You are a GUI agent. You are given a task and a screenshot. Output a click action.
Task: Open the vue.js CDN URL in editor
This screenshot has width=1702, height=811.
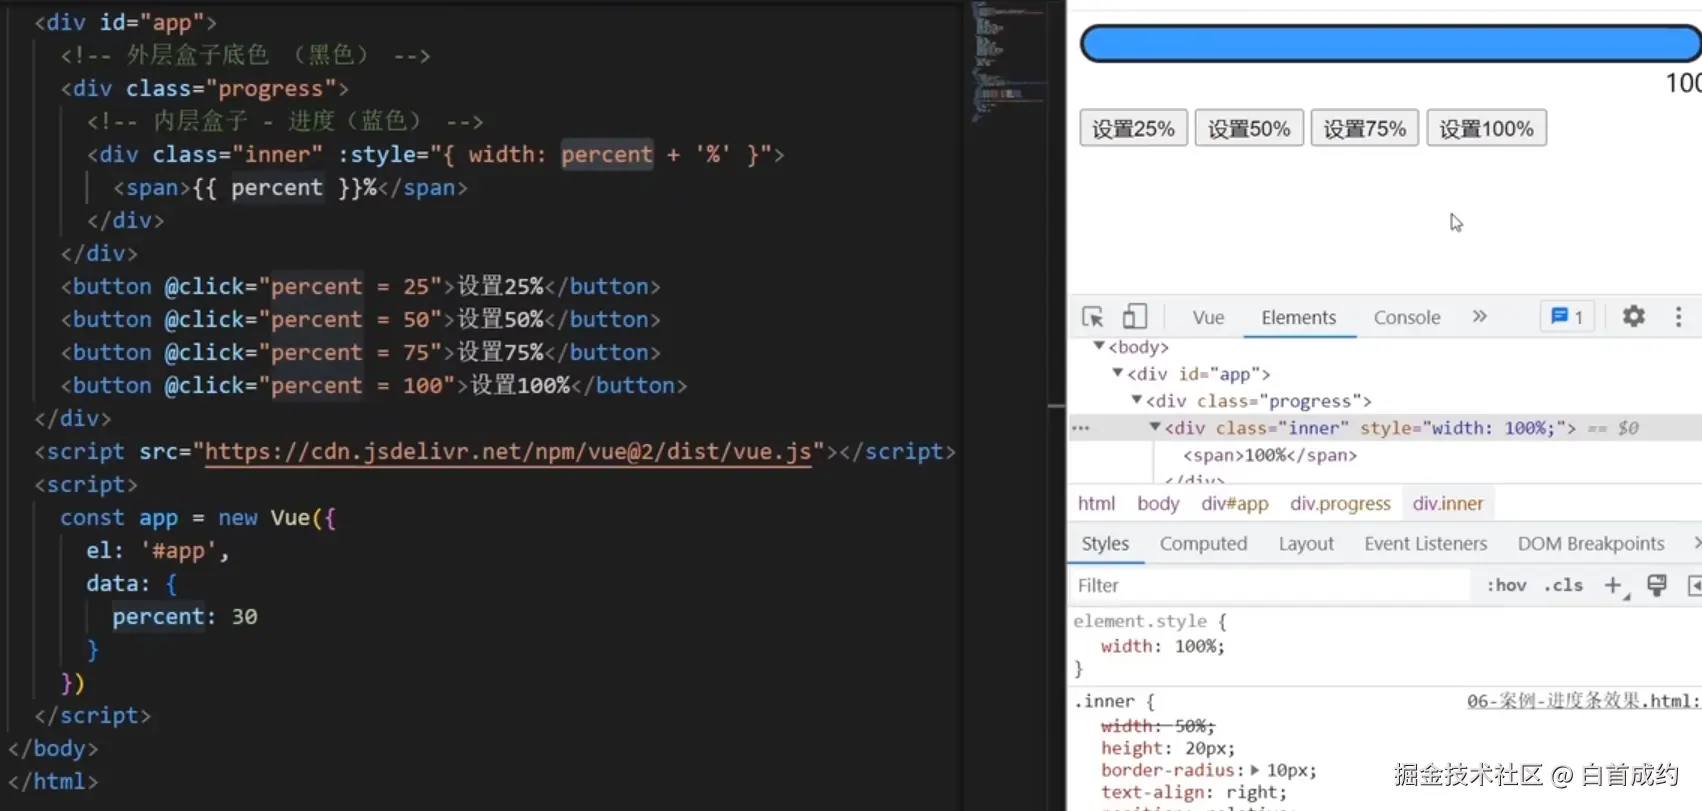(508, 452)
